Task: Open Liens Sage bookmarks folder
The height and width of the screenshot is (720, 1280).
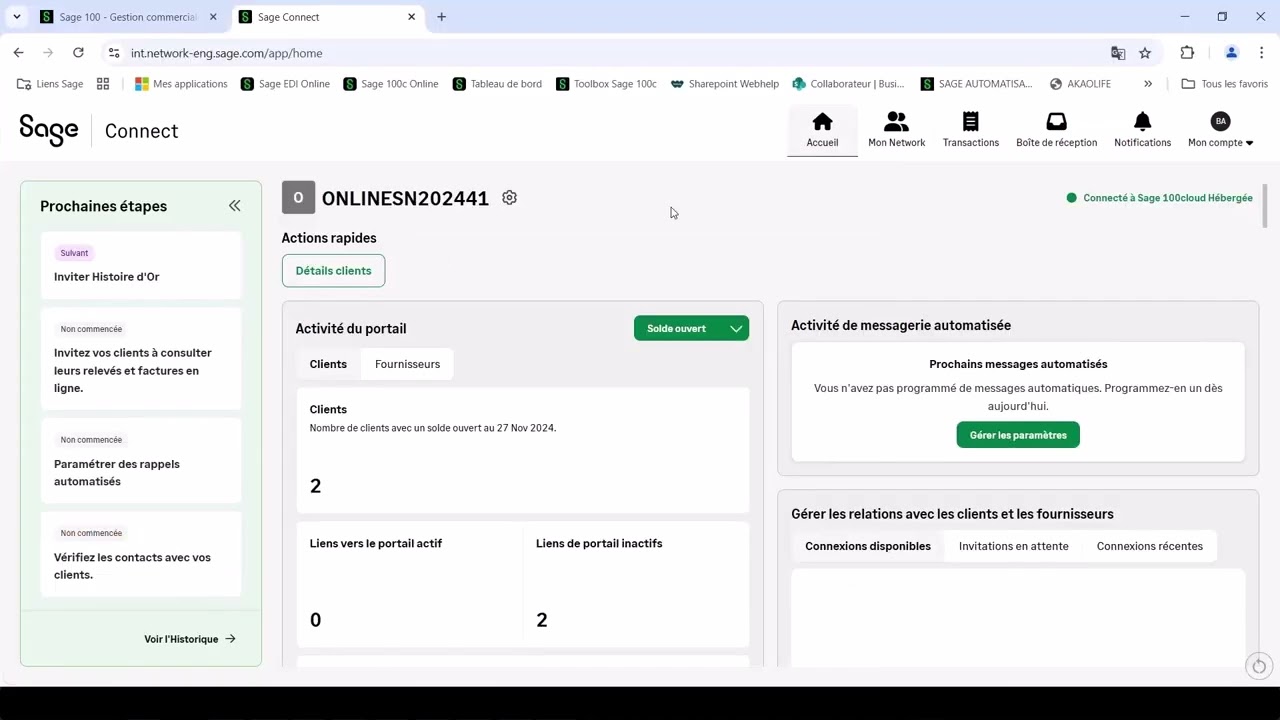Action: click(50, 84)
